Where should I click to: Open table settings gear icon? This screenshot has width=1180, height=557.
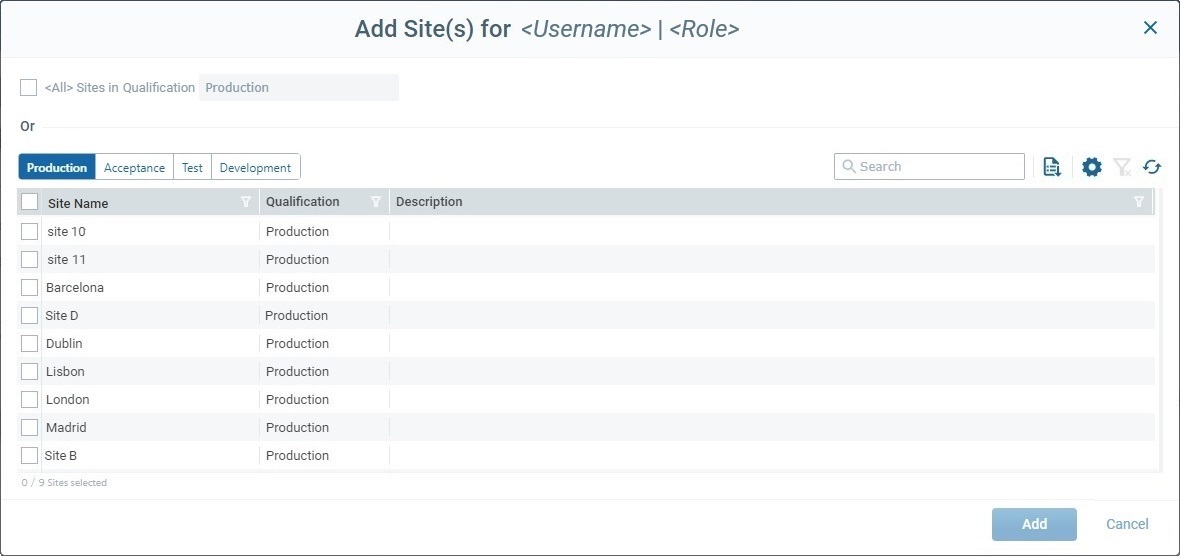(1092, 167)
